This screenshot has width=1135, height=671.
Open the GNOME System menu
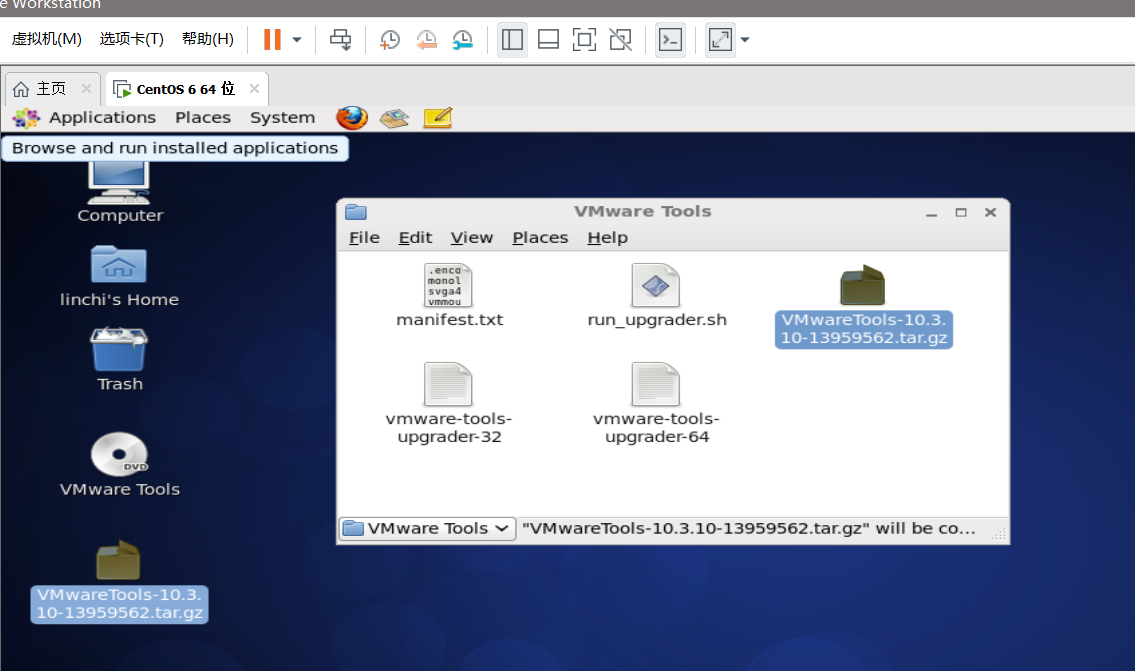point(282,117)
